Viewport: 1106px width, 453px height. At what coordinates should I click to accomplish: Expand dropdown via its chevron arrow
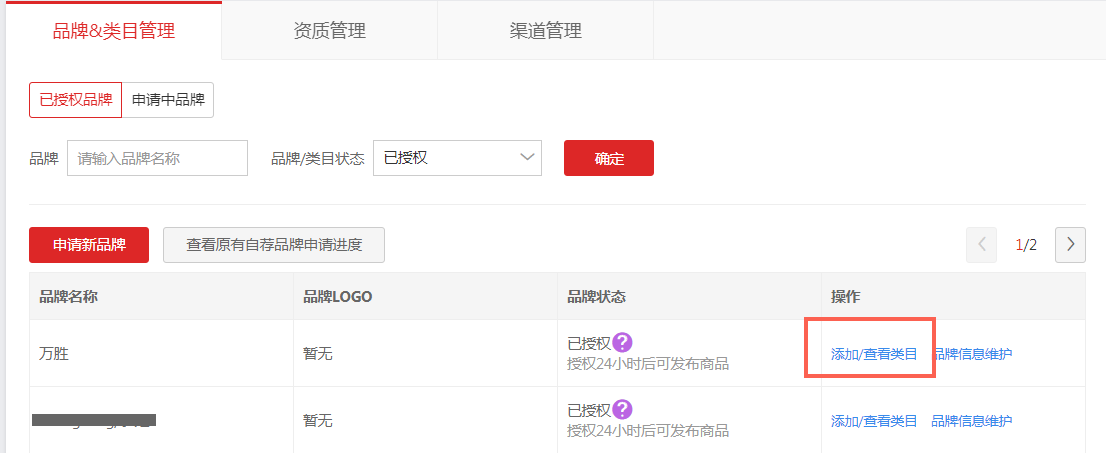[x=526, y=157]
